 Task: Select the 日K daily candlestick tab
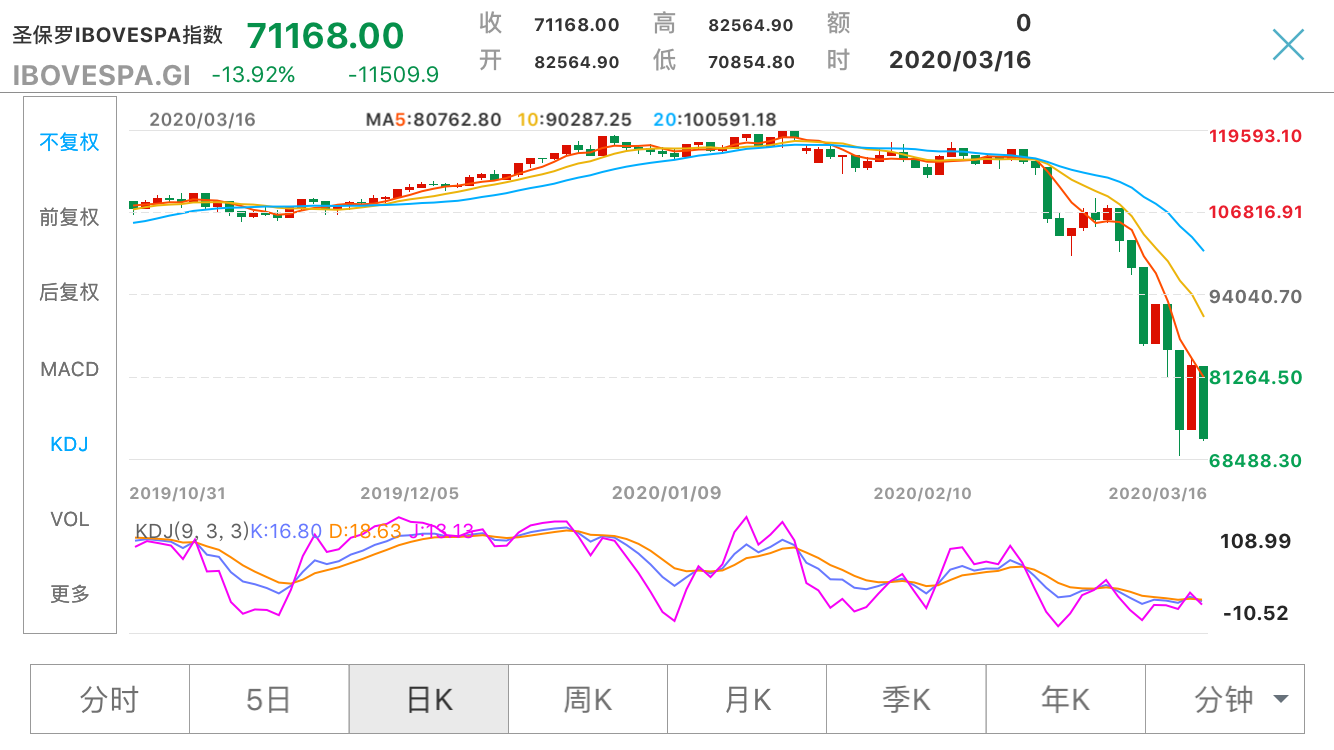[x=428, y=699]
